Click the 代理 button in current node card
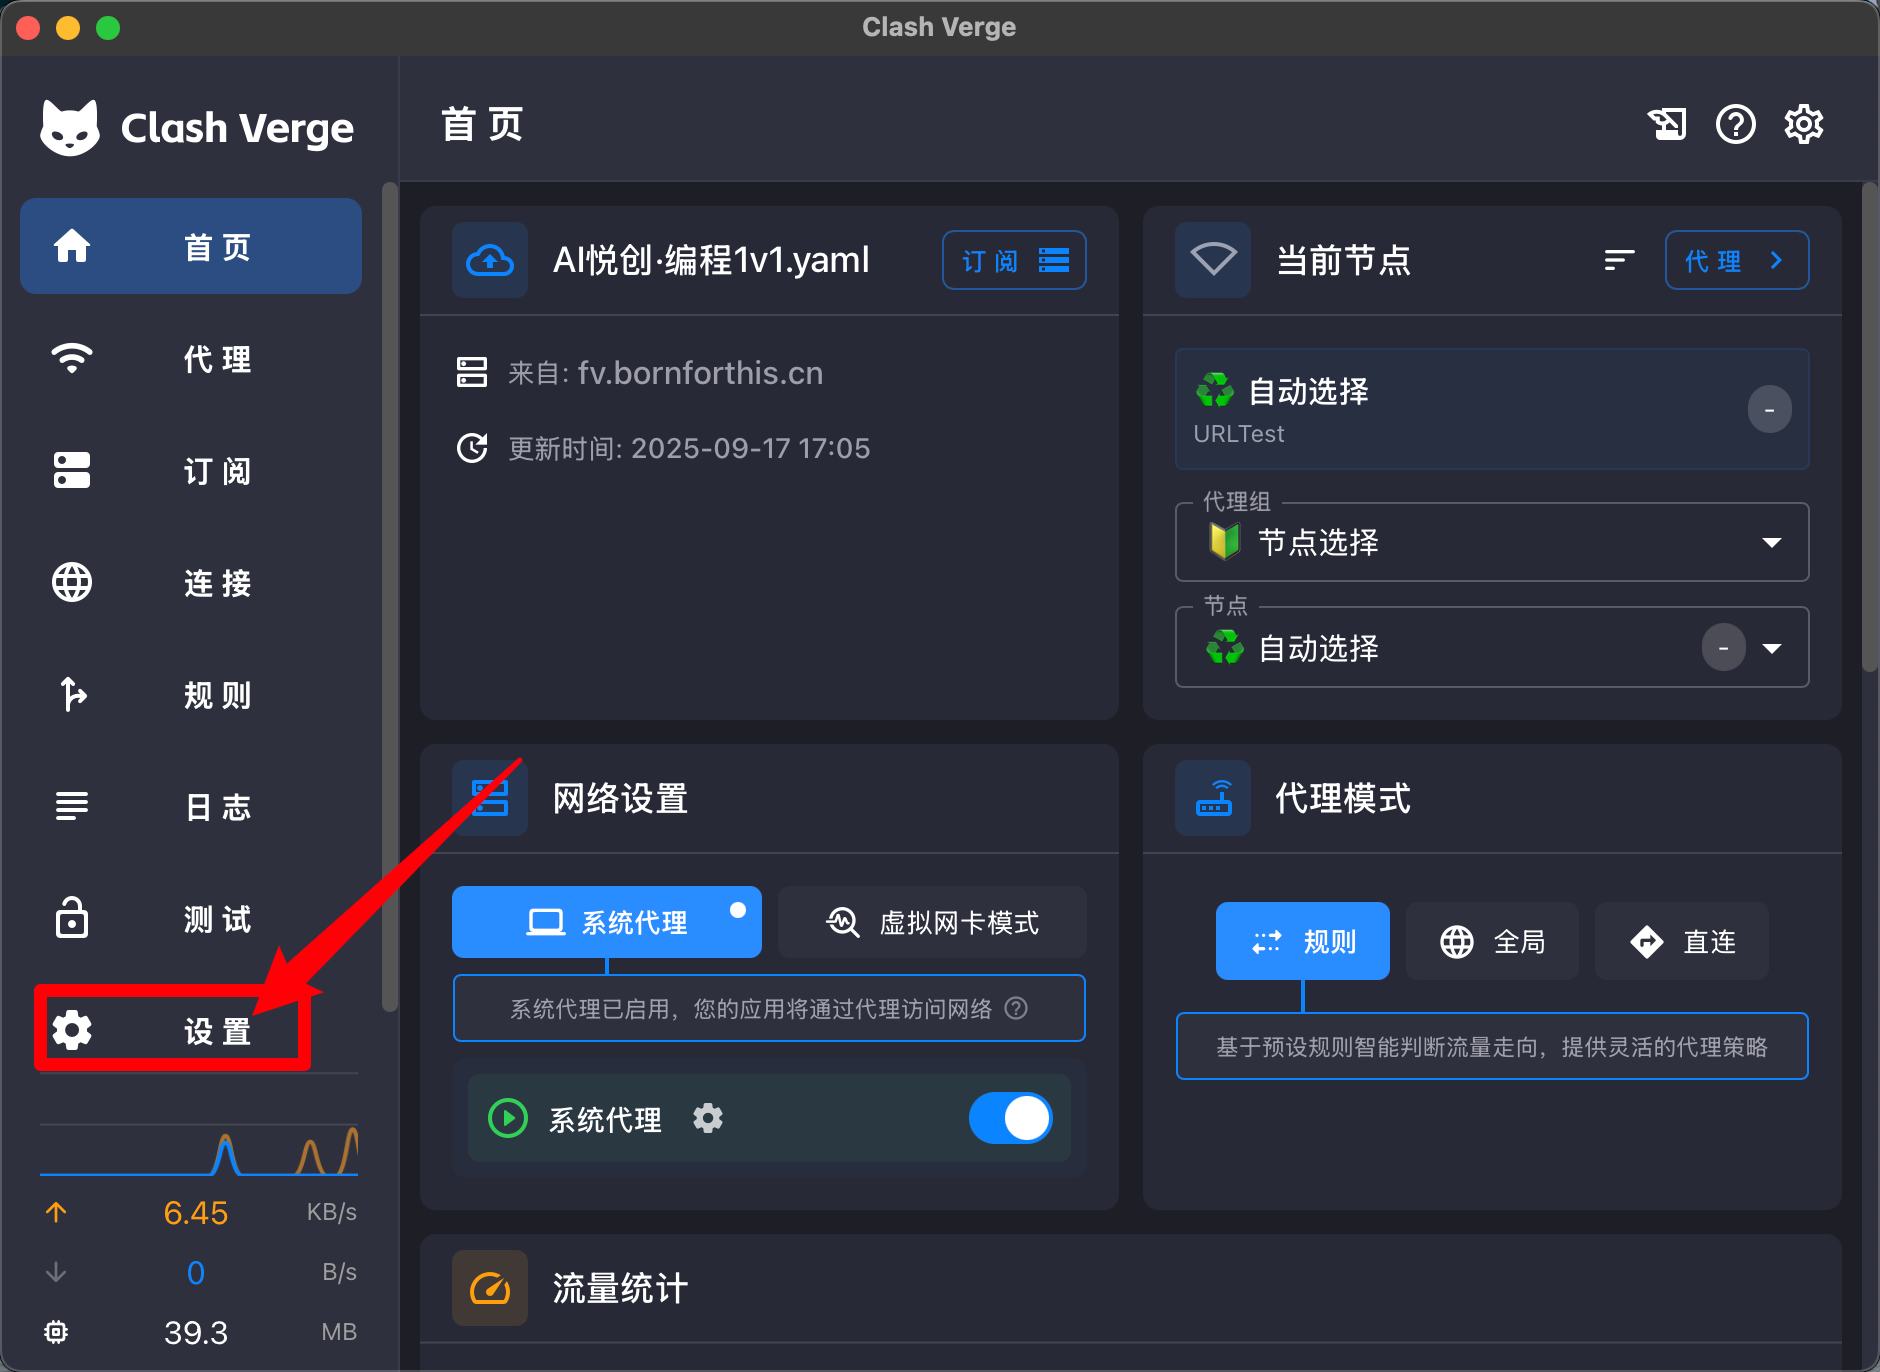Image resolution: width=1880 pixels, height=1372 pixels. pyautogui.click(x=1737, y=260)
